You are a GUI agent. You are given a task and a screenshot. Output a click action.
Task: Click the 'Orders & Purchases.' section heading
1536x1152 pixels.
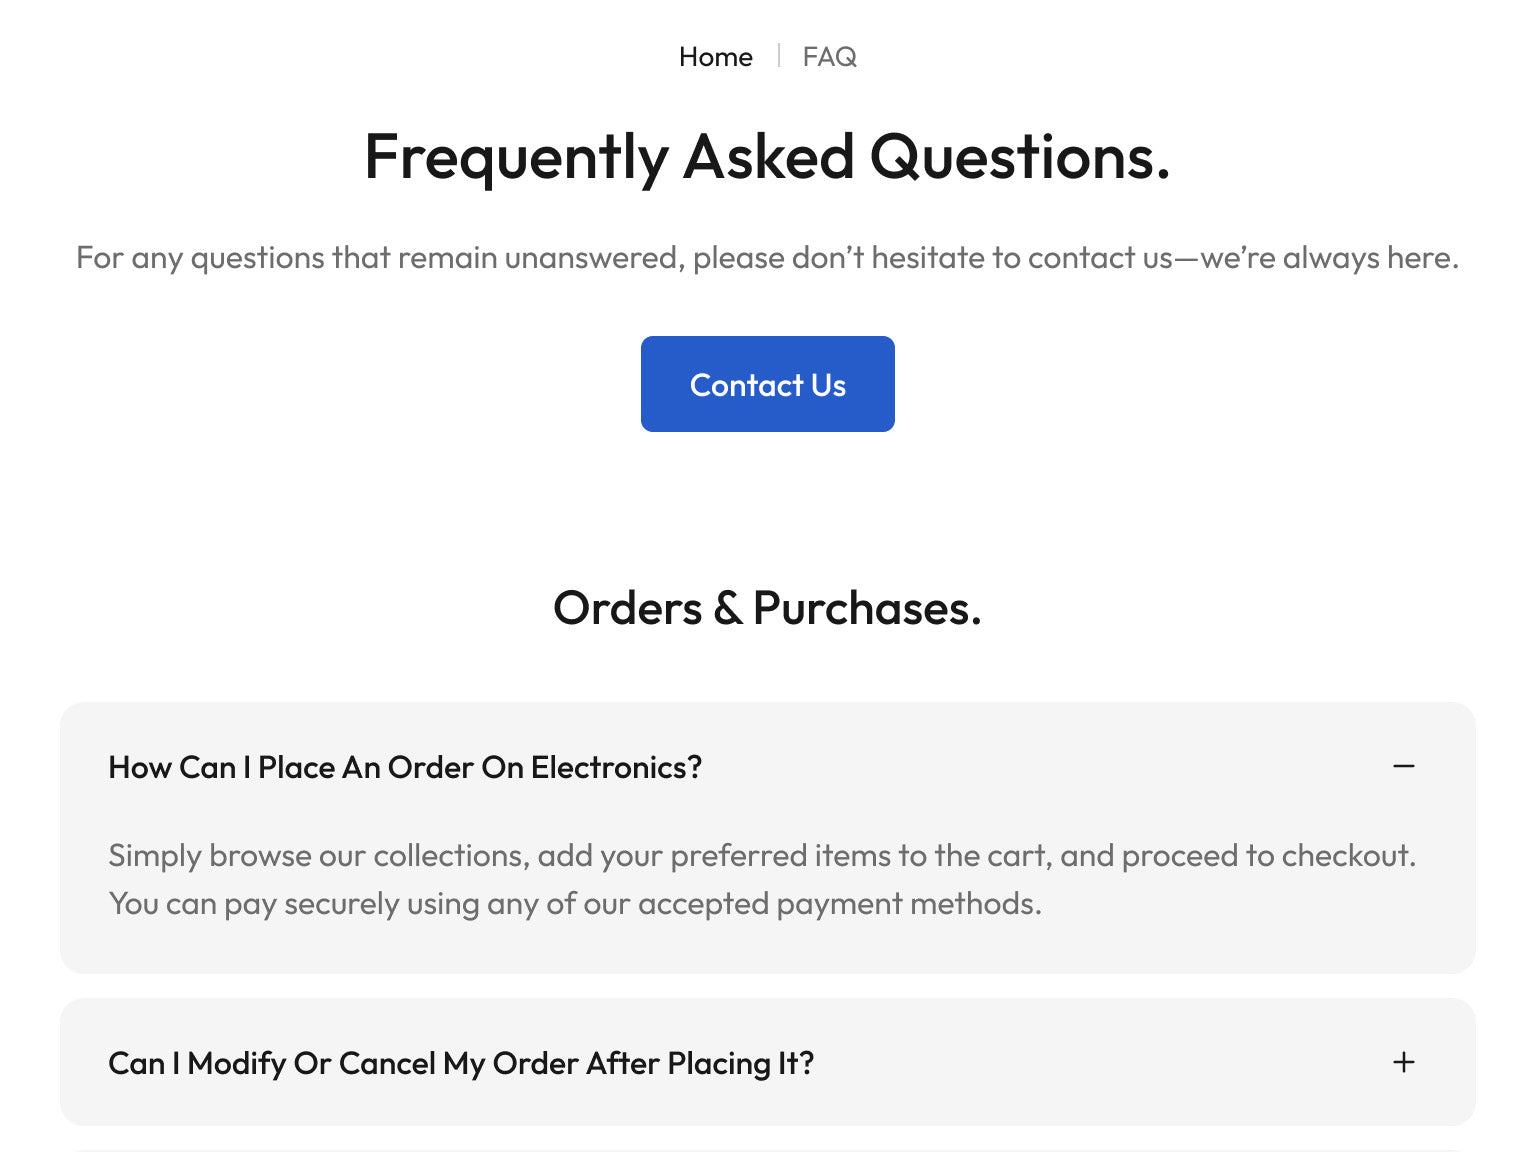pos(767,608)
